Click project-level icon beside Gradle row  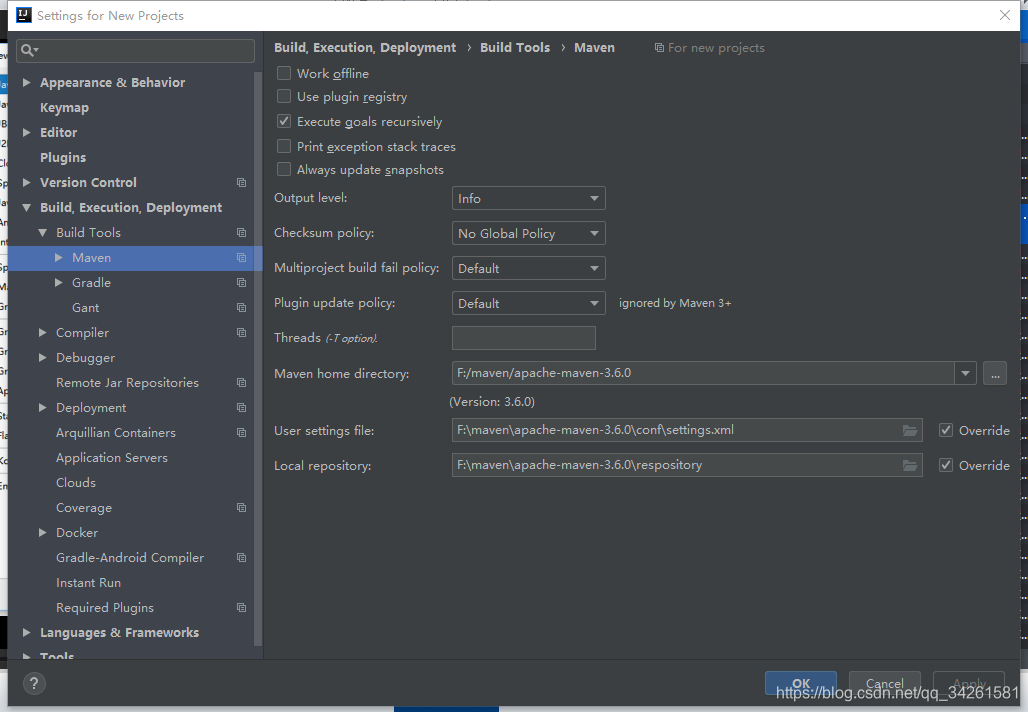pos(241,283)
